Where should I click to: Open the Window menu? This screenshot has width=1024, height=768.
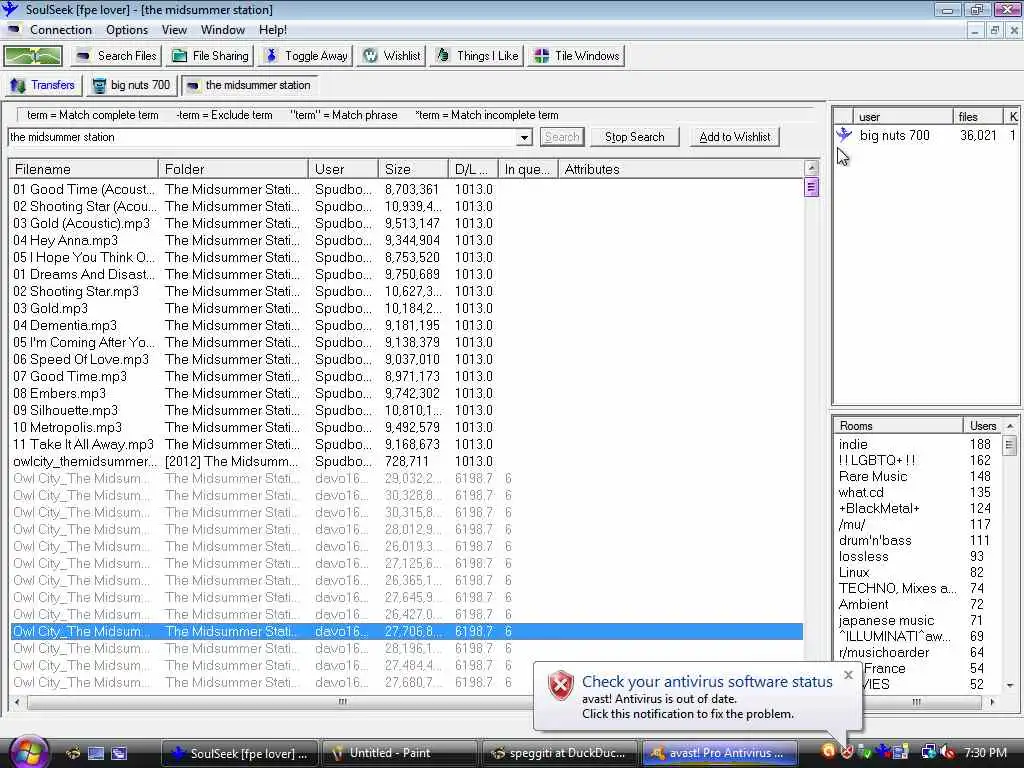point(223,30)
